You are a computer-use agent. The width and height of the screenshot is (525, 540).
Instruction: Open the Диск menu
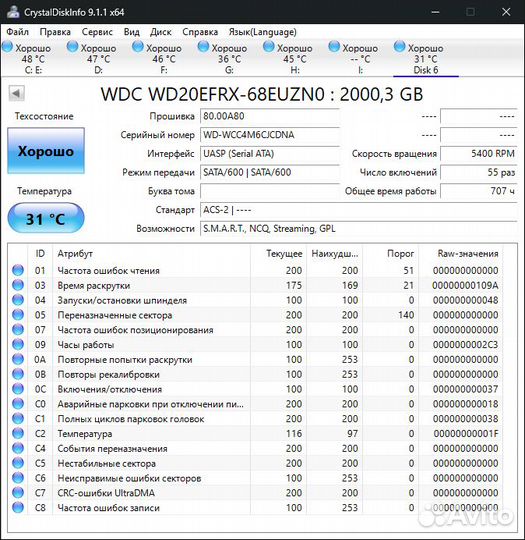click(x=161, y=32)
